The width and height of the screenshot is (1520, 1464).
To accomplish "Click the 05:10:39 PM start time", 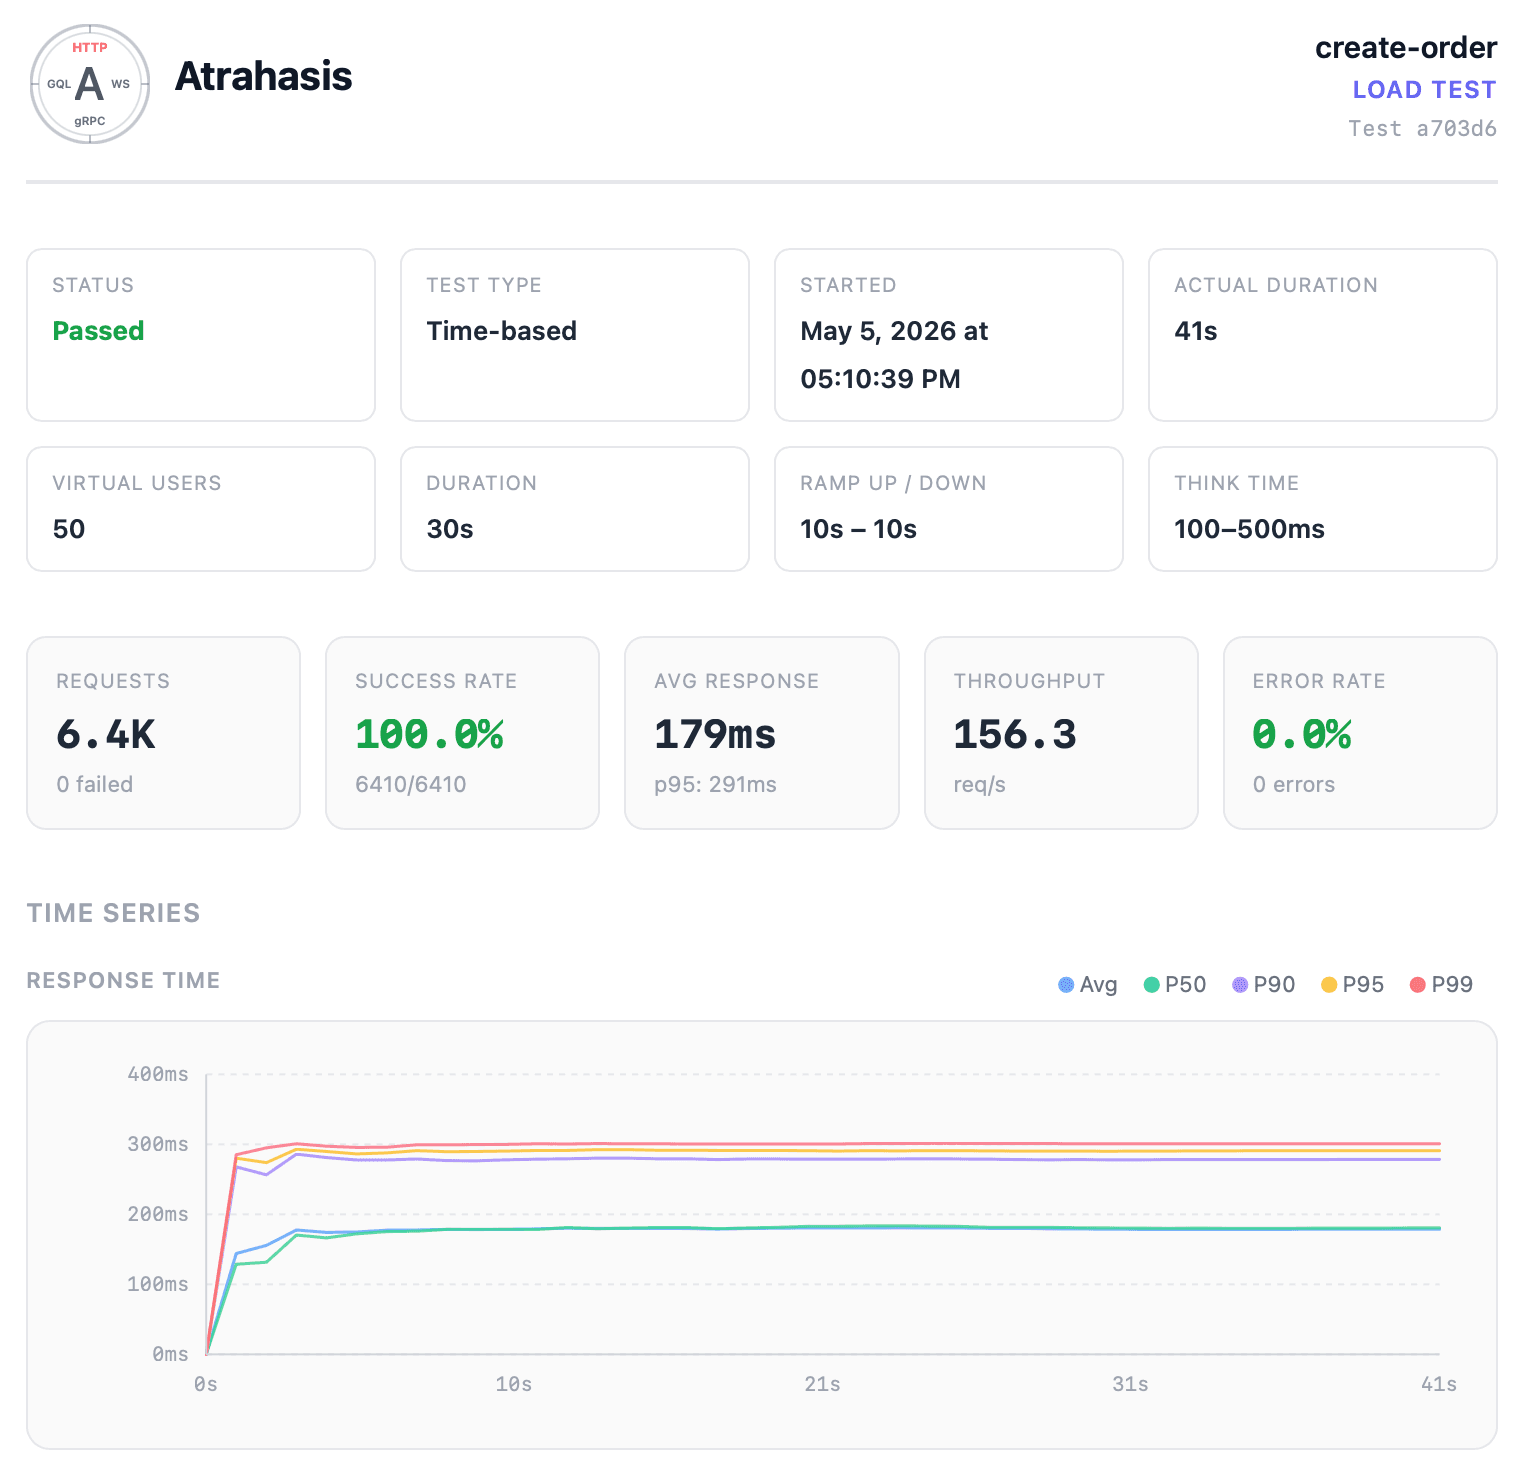I will click(880, 379).
